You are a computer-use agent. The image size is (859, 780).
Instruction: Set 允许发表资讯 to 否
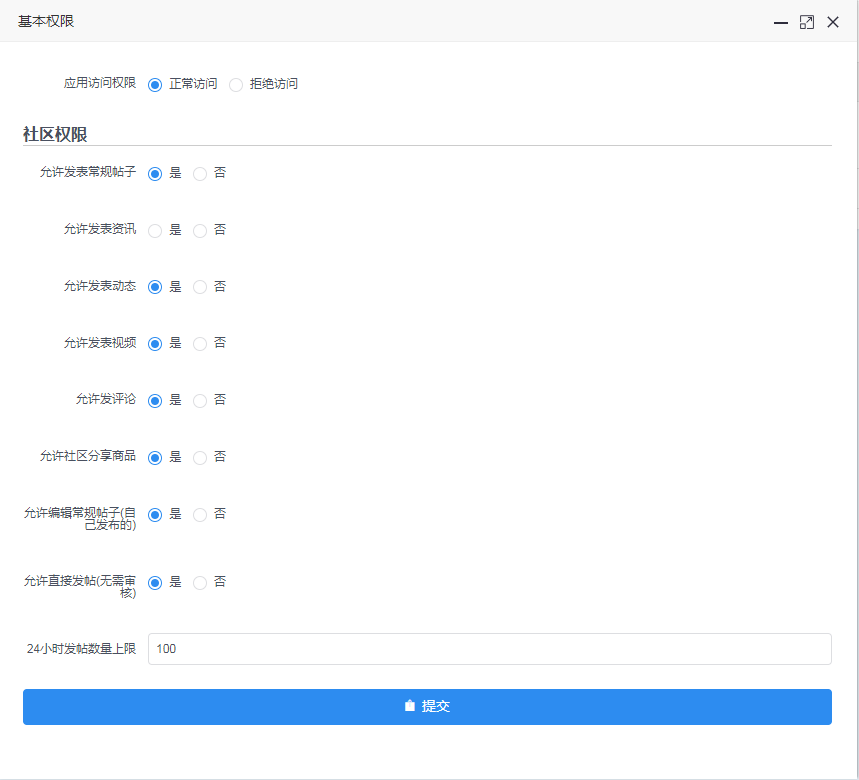[200, 231]
